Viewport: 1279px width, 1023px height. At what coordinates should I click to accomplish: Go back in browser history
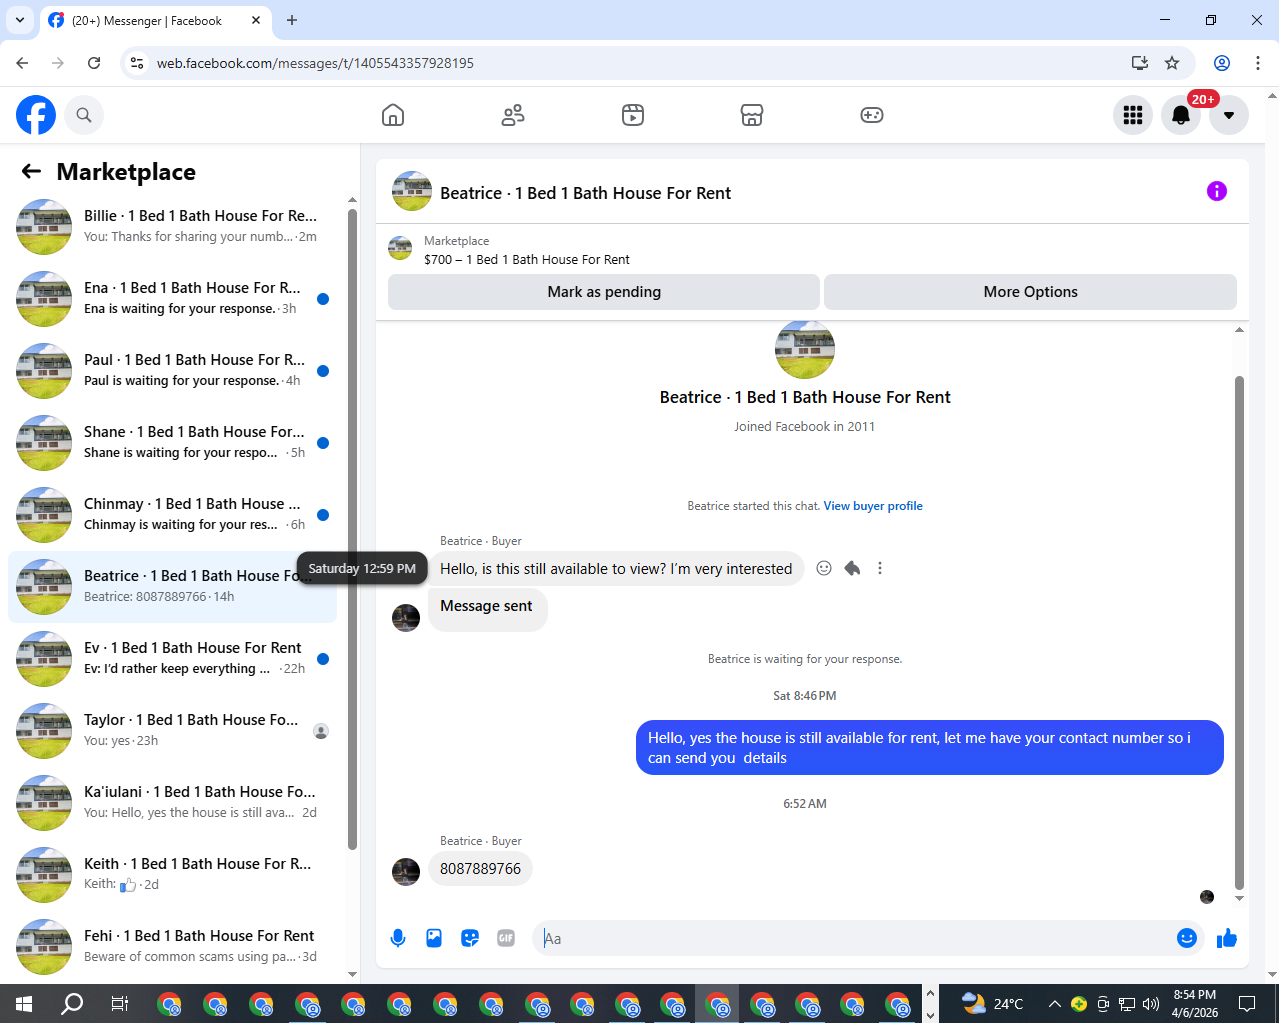pos(22,63)
